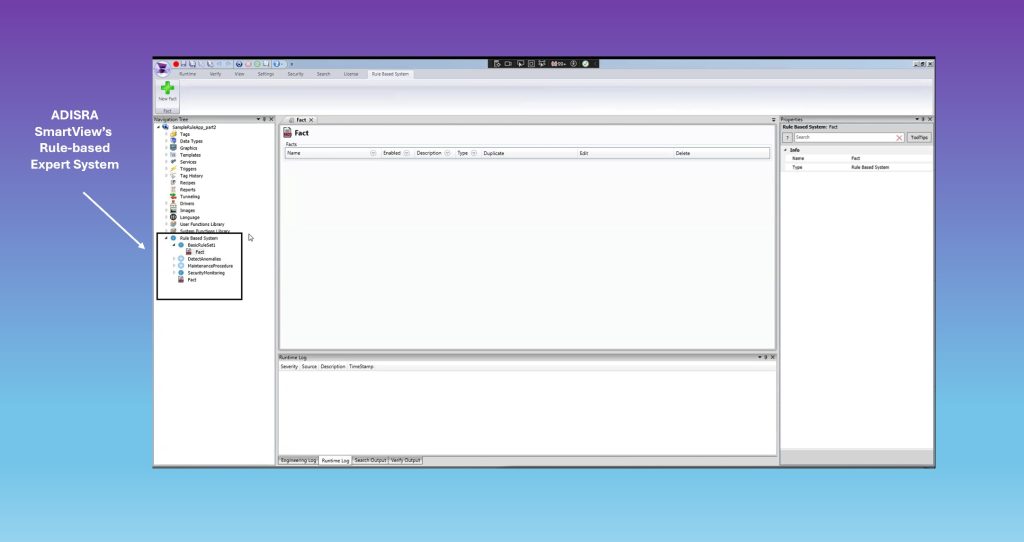Open the Search ribbon tab
Screen dimensions: 1024x542
[x=323, y=74]
